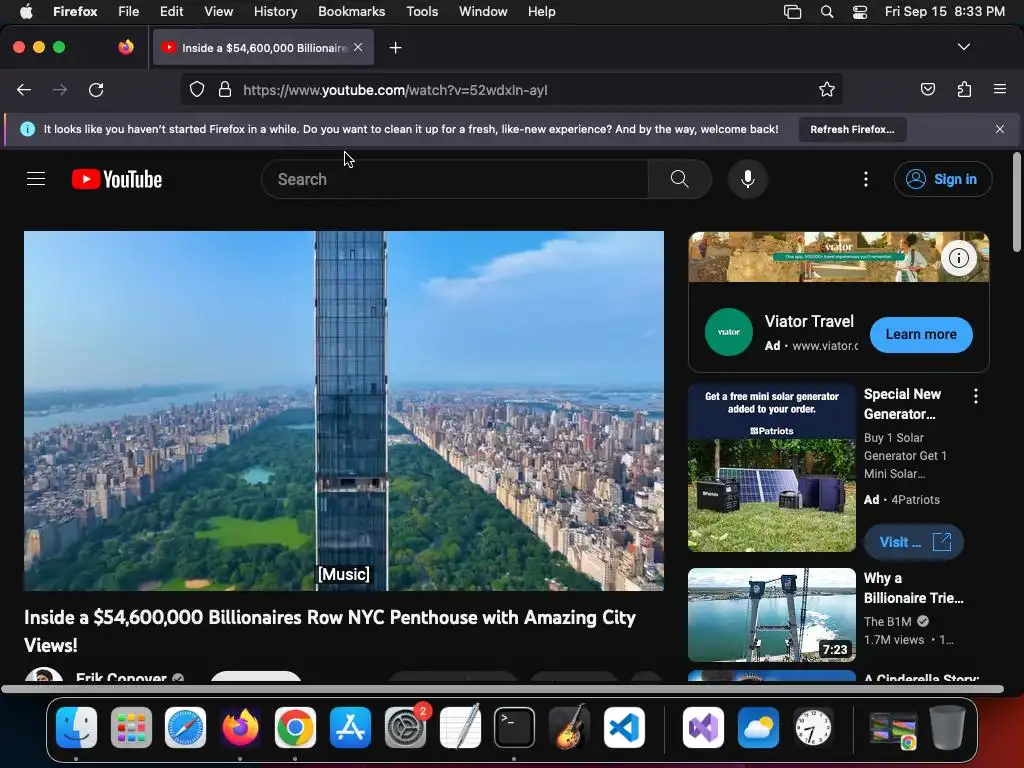Launch Safari from the Dock

coord(185,728)
